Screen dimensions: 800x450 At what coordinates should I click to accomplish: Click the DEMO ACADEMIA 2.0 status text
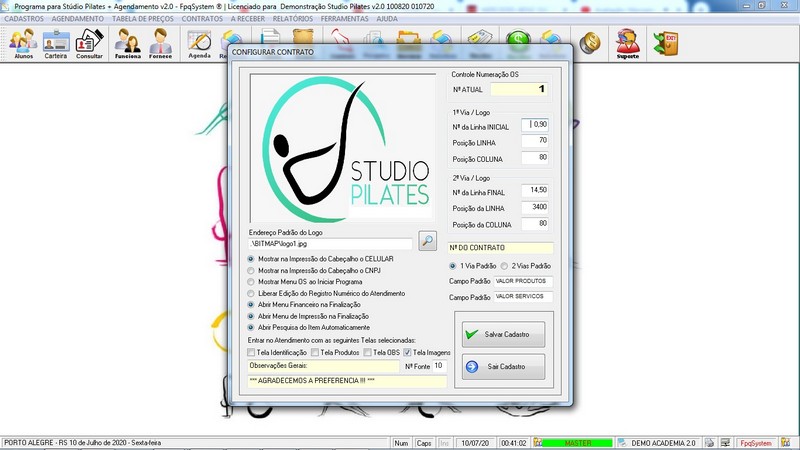pyautogui.click(x=663, y=443)
